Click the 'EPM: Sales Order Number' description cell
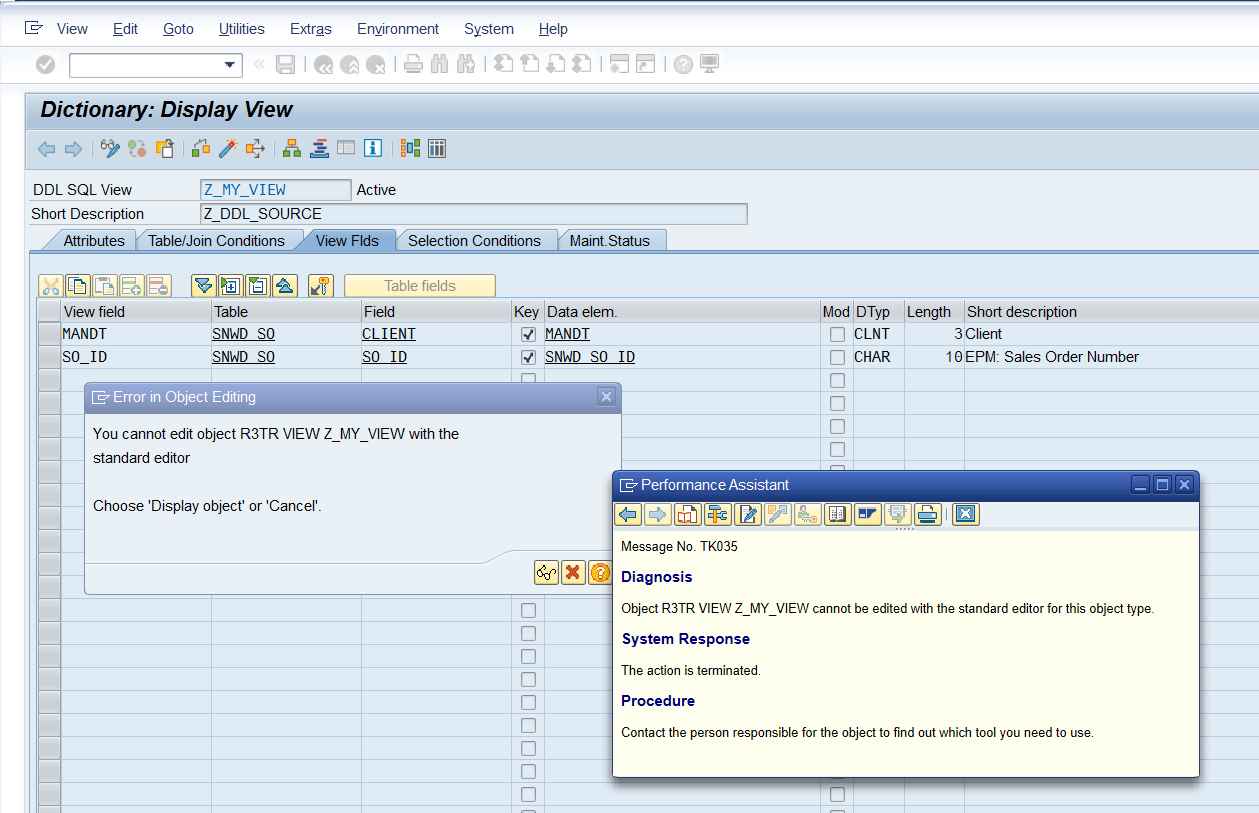This screenshot has height=813, width=1259. 1052,357
